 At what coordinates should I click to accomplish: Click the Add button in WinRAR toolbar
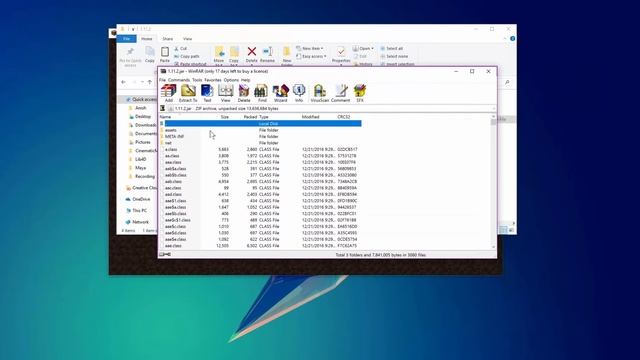169,93
